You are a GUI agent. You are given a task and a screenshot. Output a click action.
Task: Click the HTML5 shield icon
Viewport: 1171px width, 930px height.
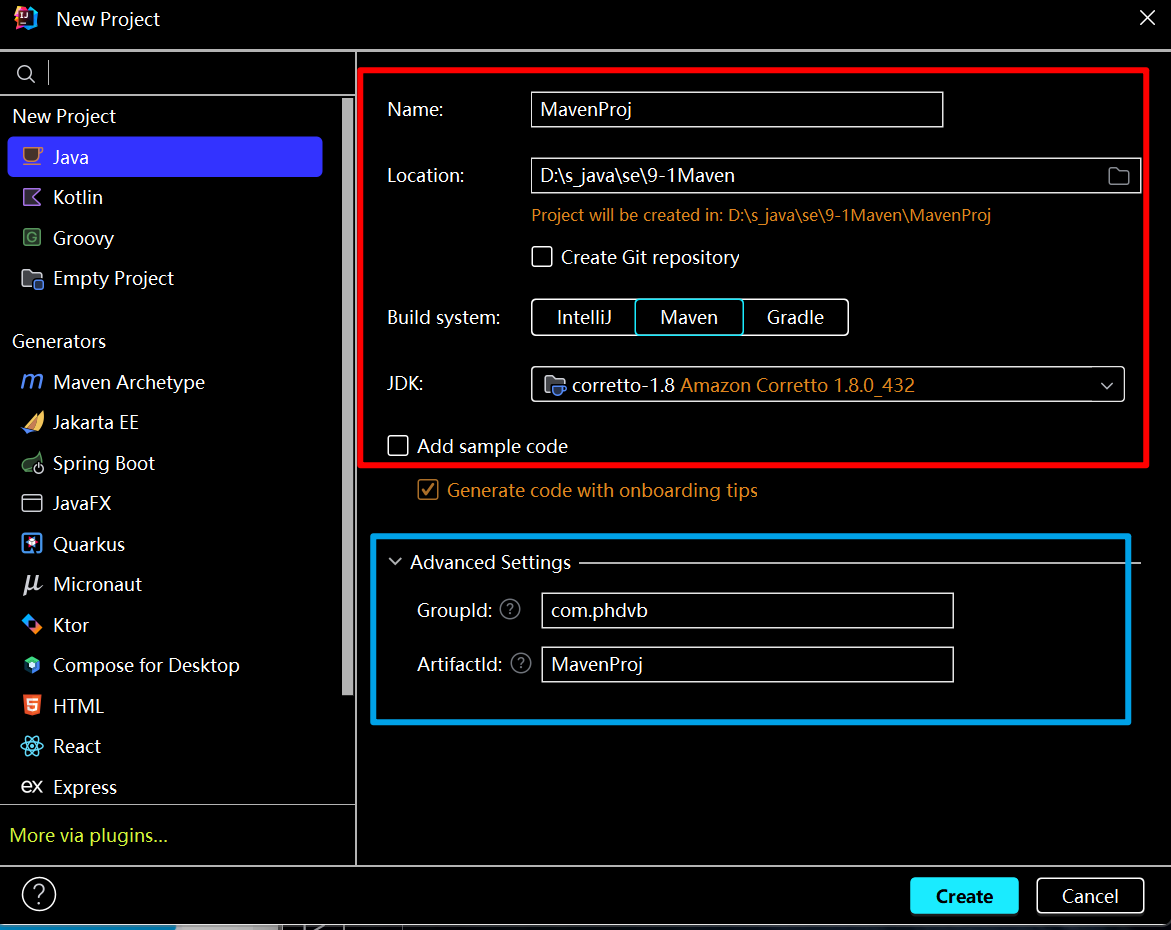tap(32, 705)
